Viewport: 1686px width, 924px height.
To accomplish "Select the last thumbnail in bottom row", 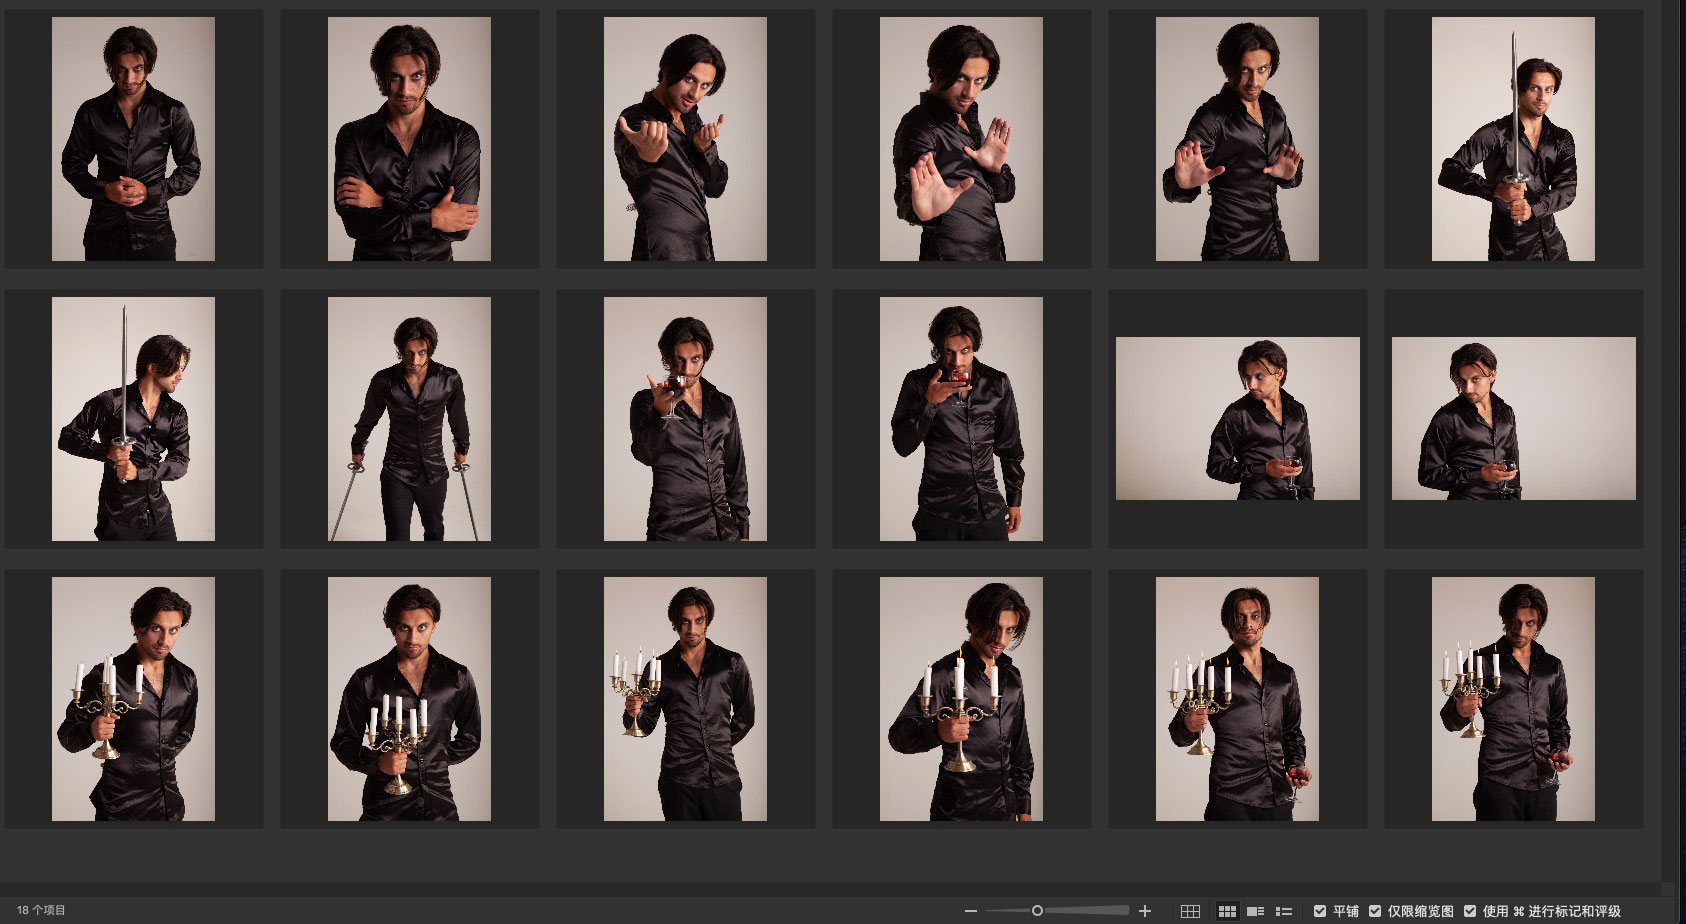I will pyautogui.click(x=1513, y=699).
